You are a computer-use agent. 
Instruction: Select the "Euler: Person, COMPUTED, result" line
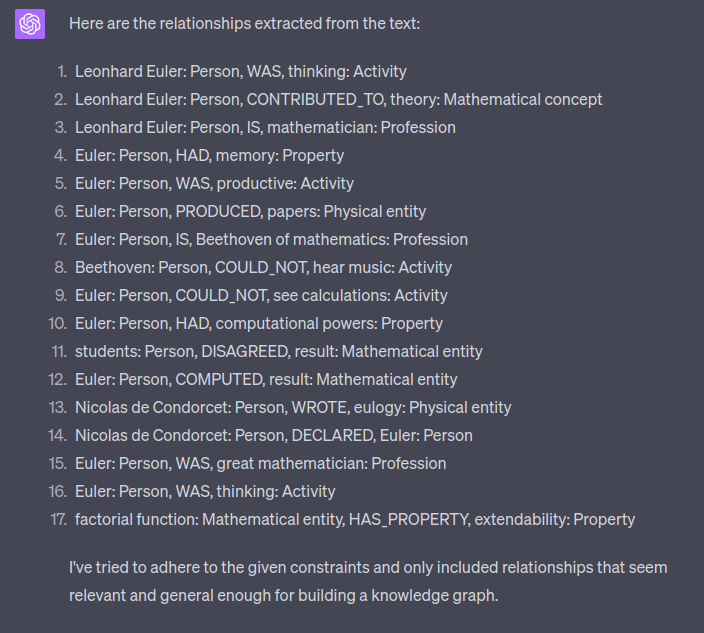click(x=266, y=379)
